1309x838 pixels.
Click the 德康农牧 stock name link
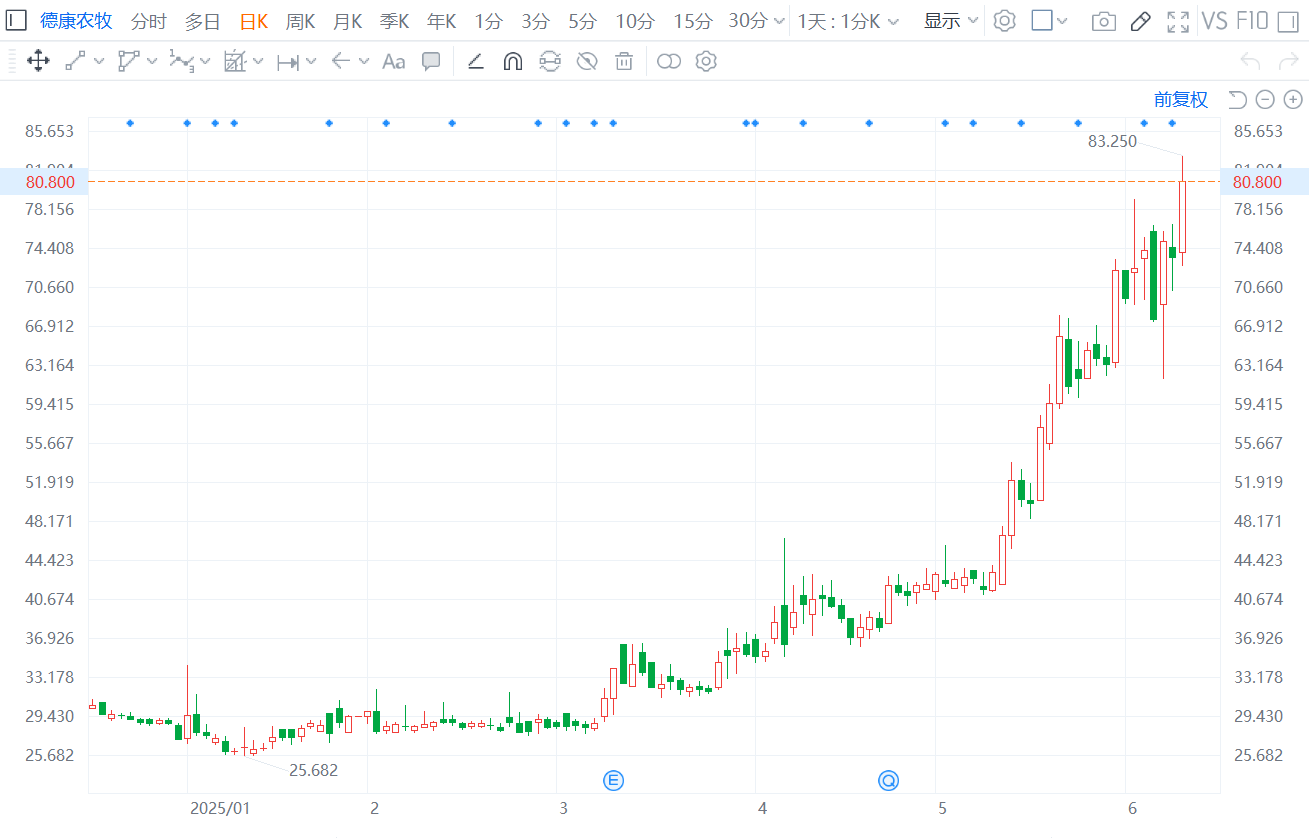click(x=76, y=21)
